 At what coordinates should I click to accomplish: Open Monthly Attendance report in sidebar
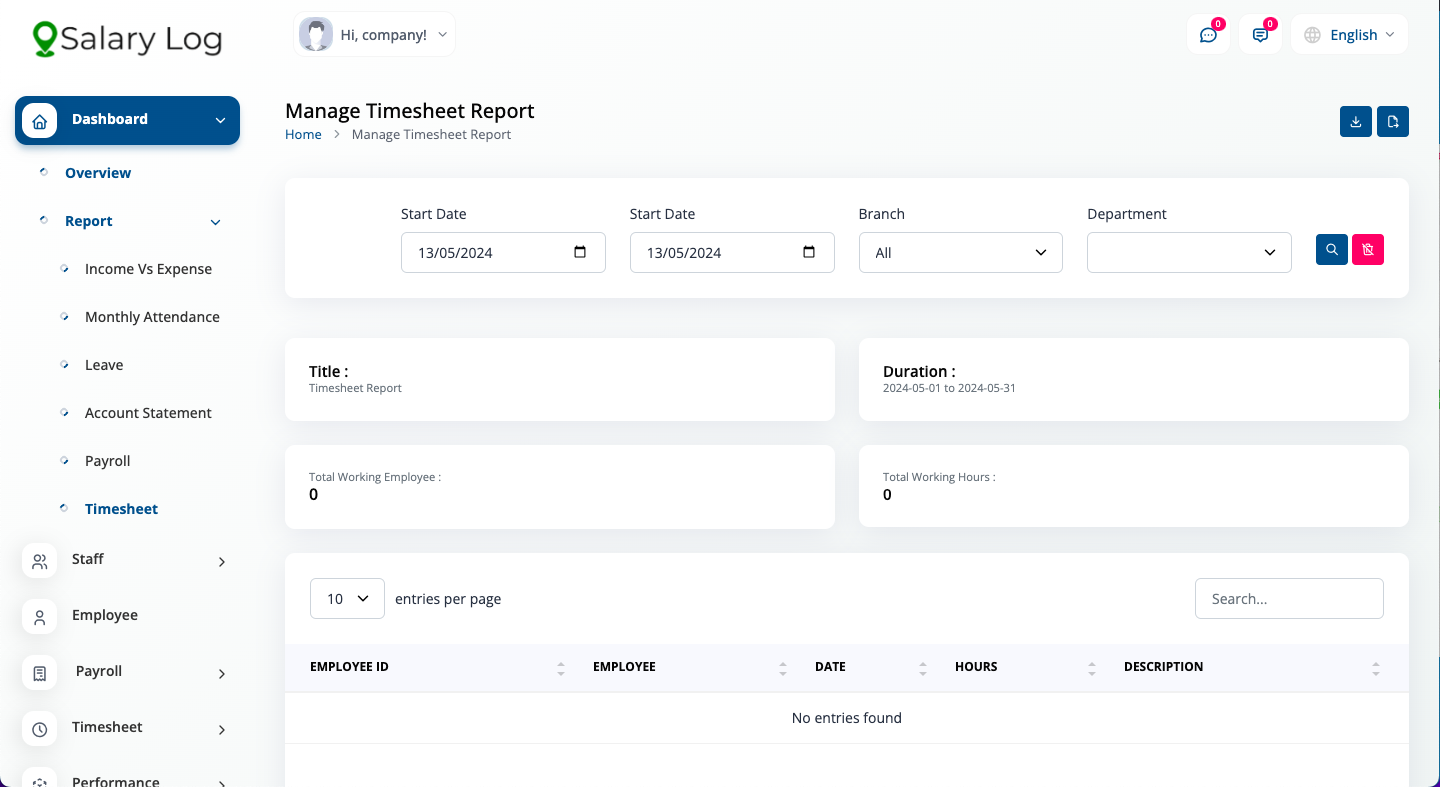(x=152, y=317)
